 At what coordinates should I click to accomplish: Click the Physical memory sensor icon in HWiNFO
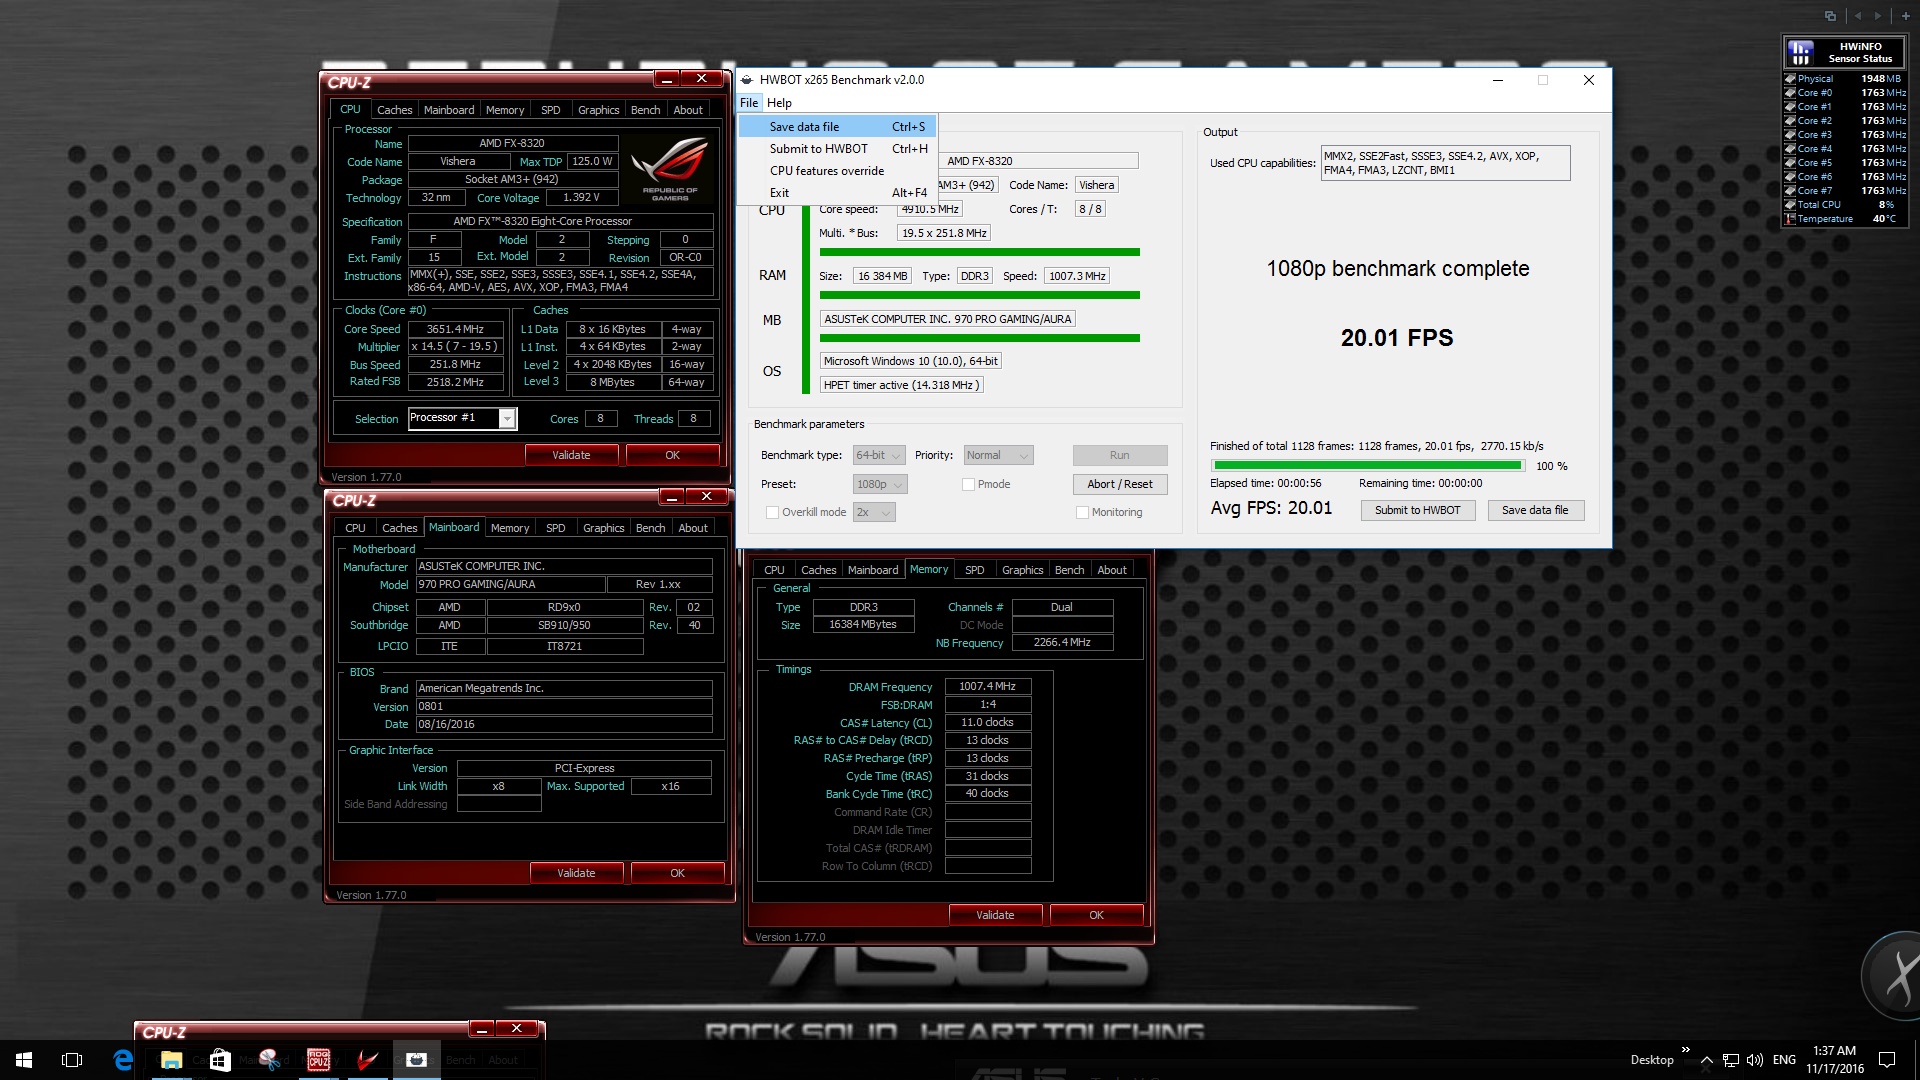point(1790,79)
